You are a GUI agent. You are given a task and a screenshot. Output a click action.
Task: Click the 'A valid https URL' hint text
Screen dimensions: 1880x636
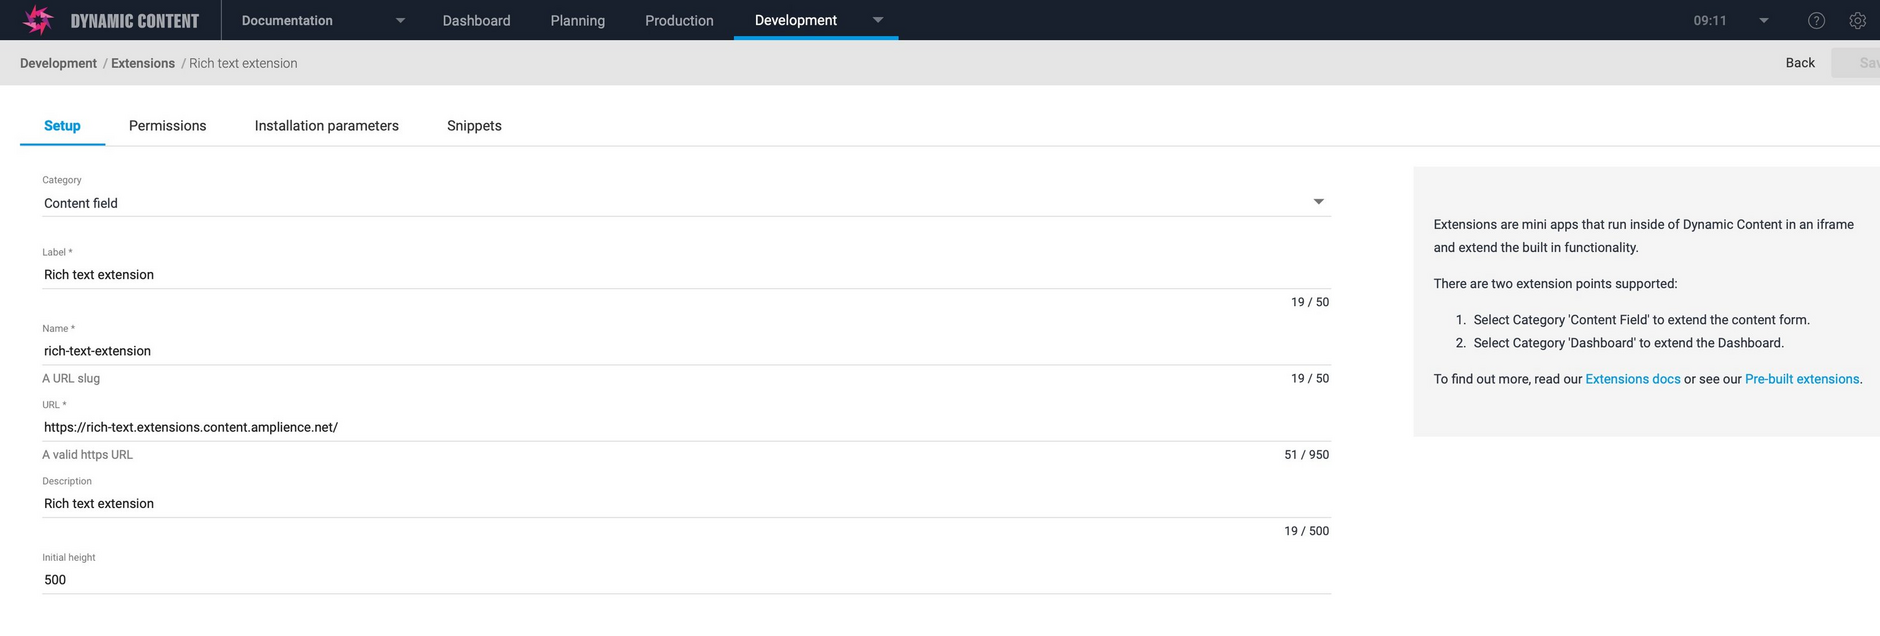pos(87,455)
